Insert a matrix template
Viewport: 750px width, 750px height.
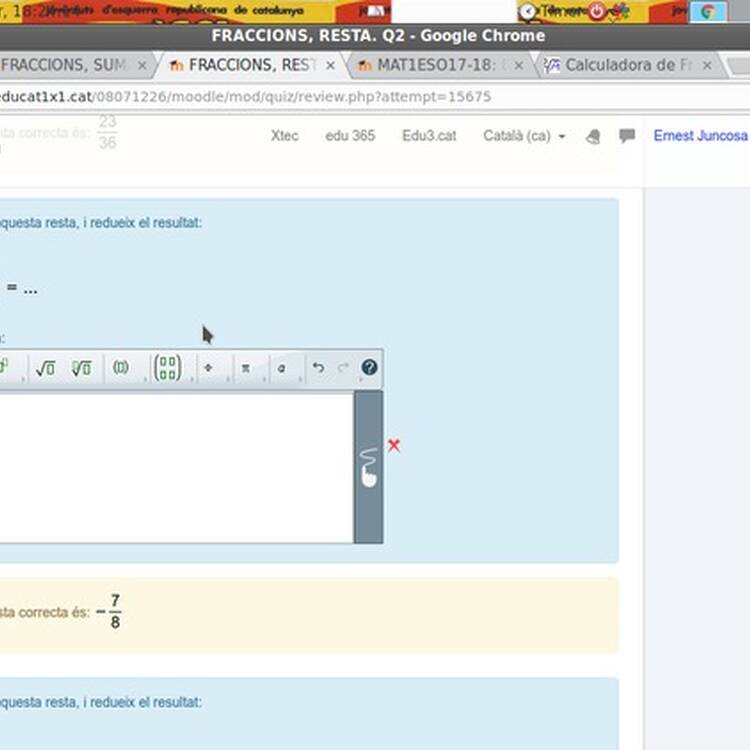(167, 368)
